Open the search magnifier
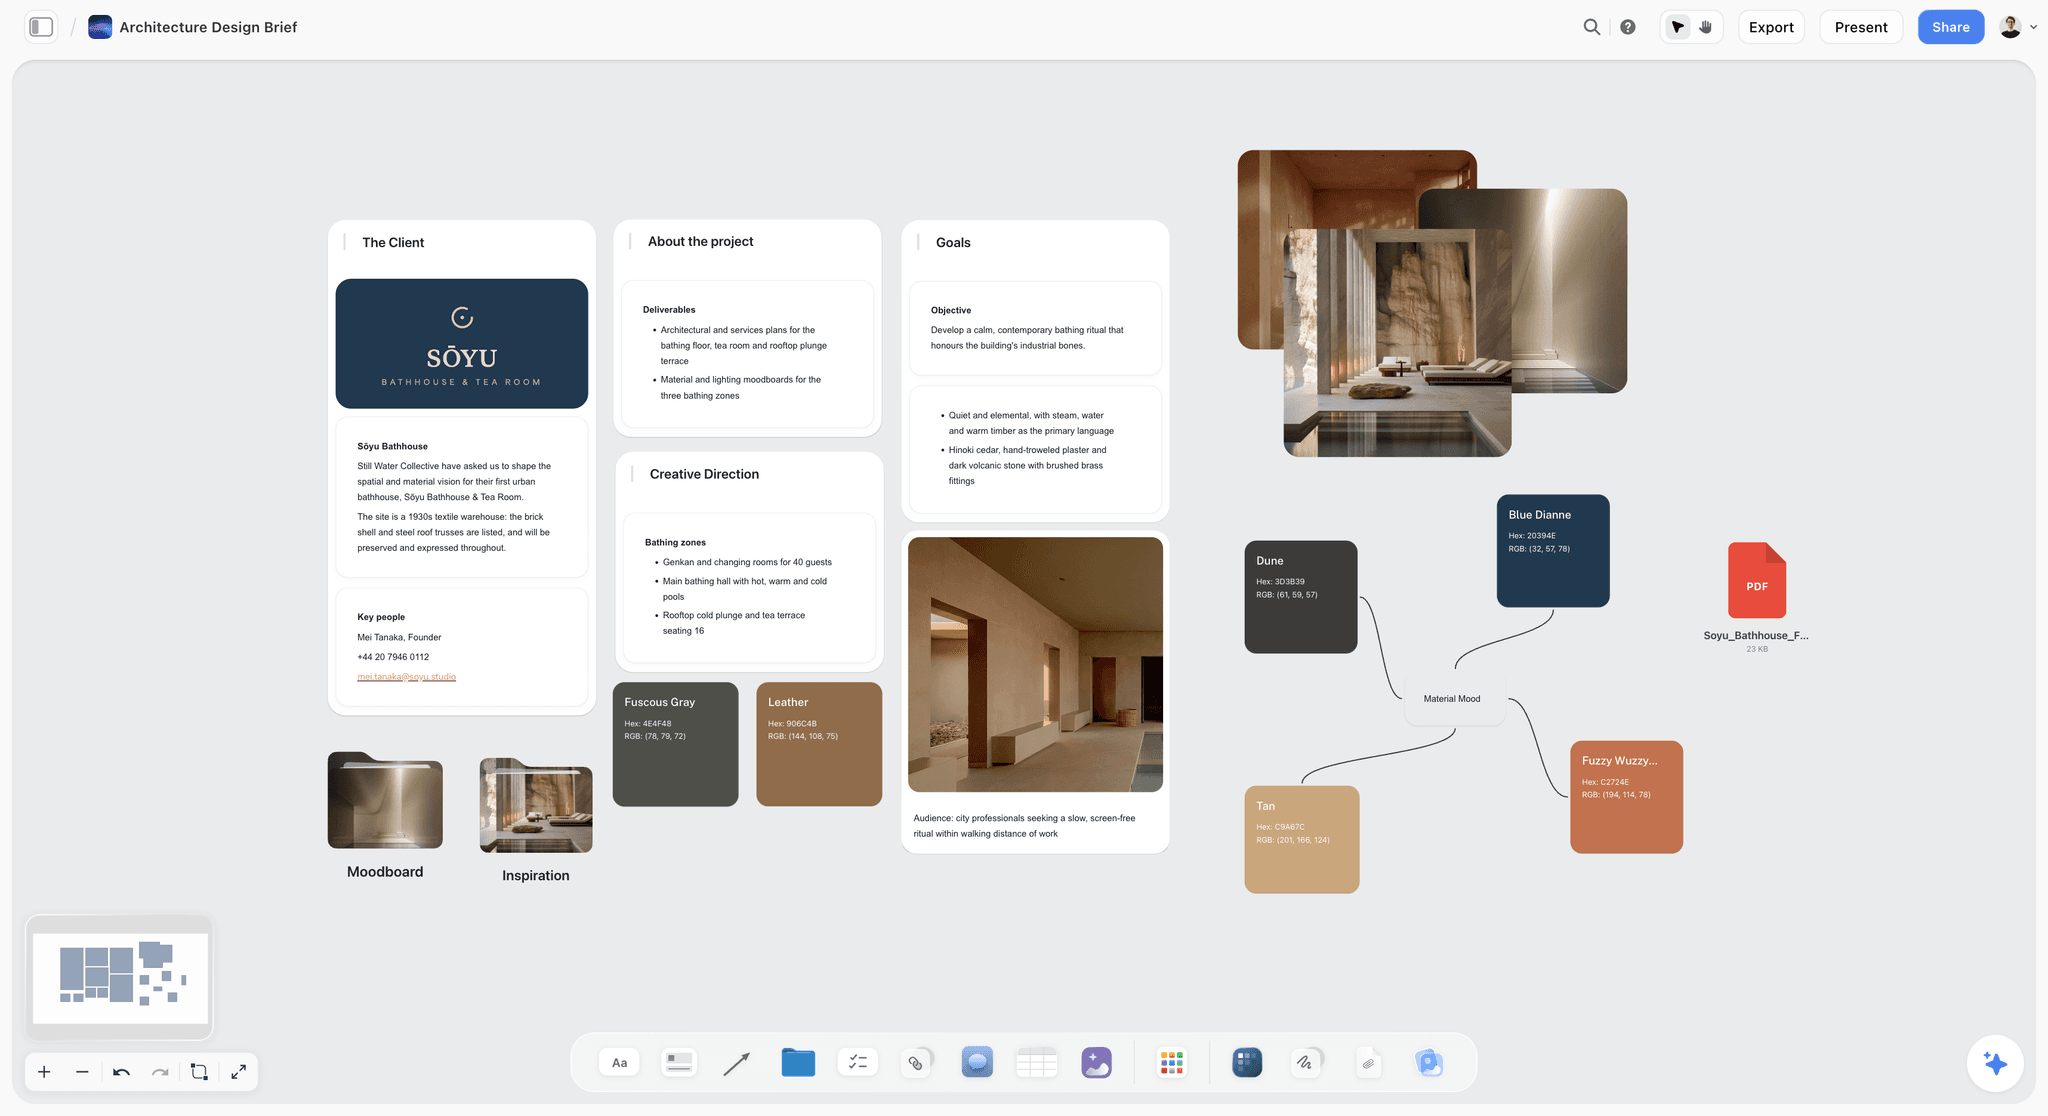This screenshot has height=1116, width=2048. pyautogui.click(x=1591, y=27)
